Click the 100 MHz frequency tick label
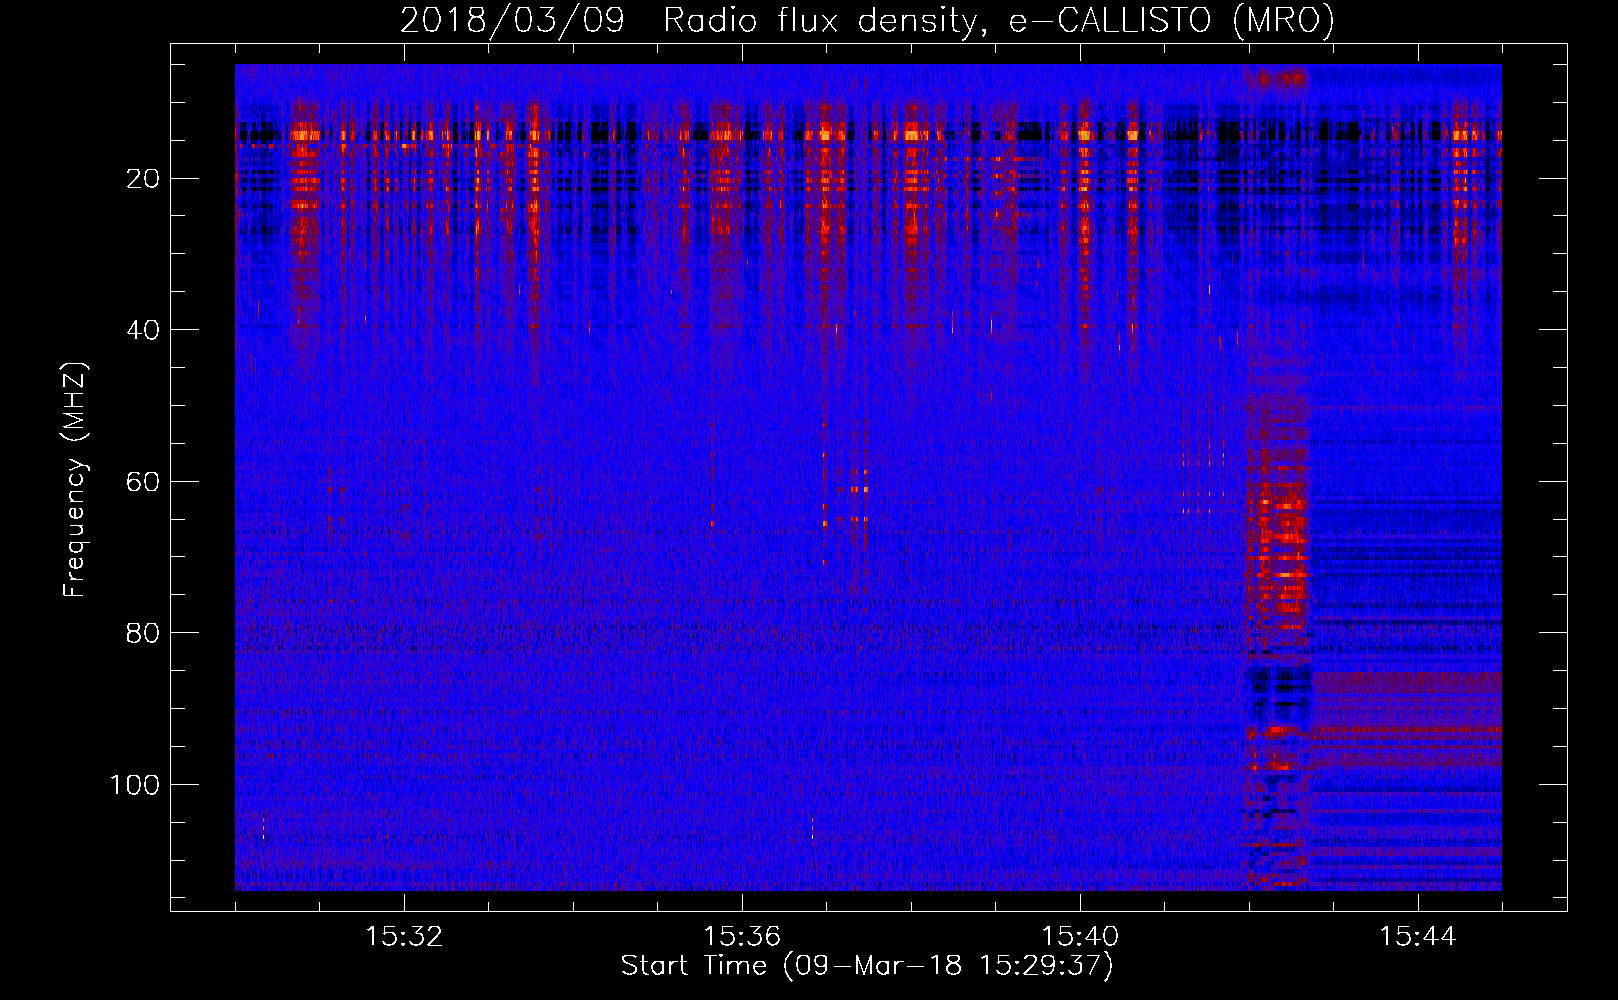1618x1000 pixels. click(135, 785)
